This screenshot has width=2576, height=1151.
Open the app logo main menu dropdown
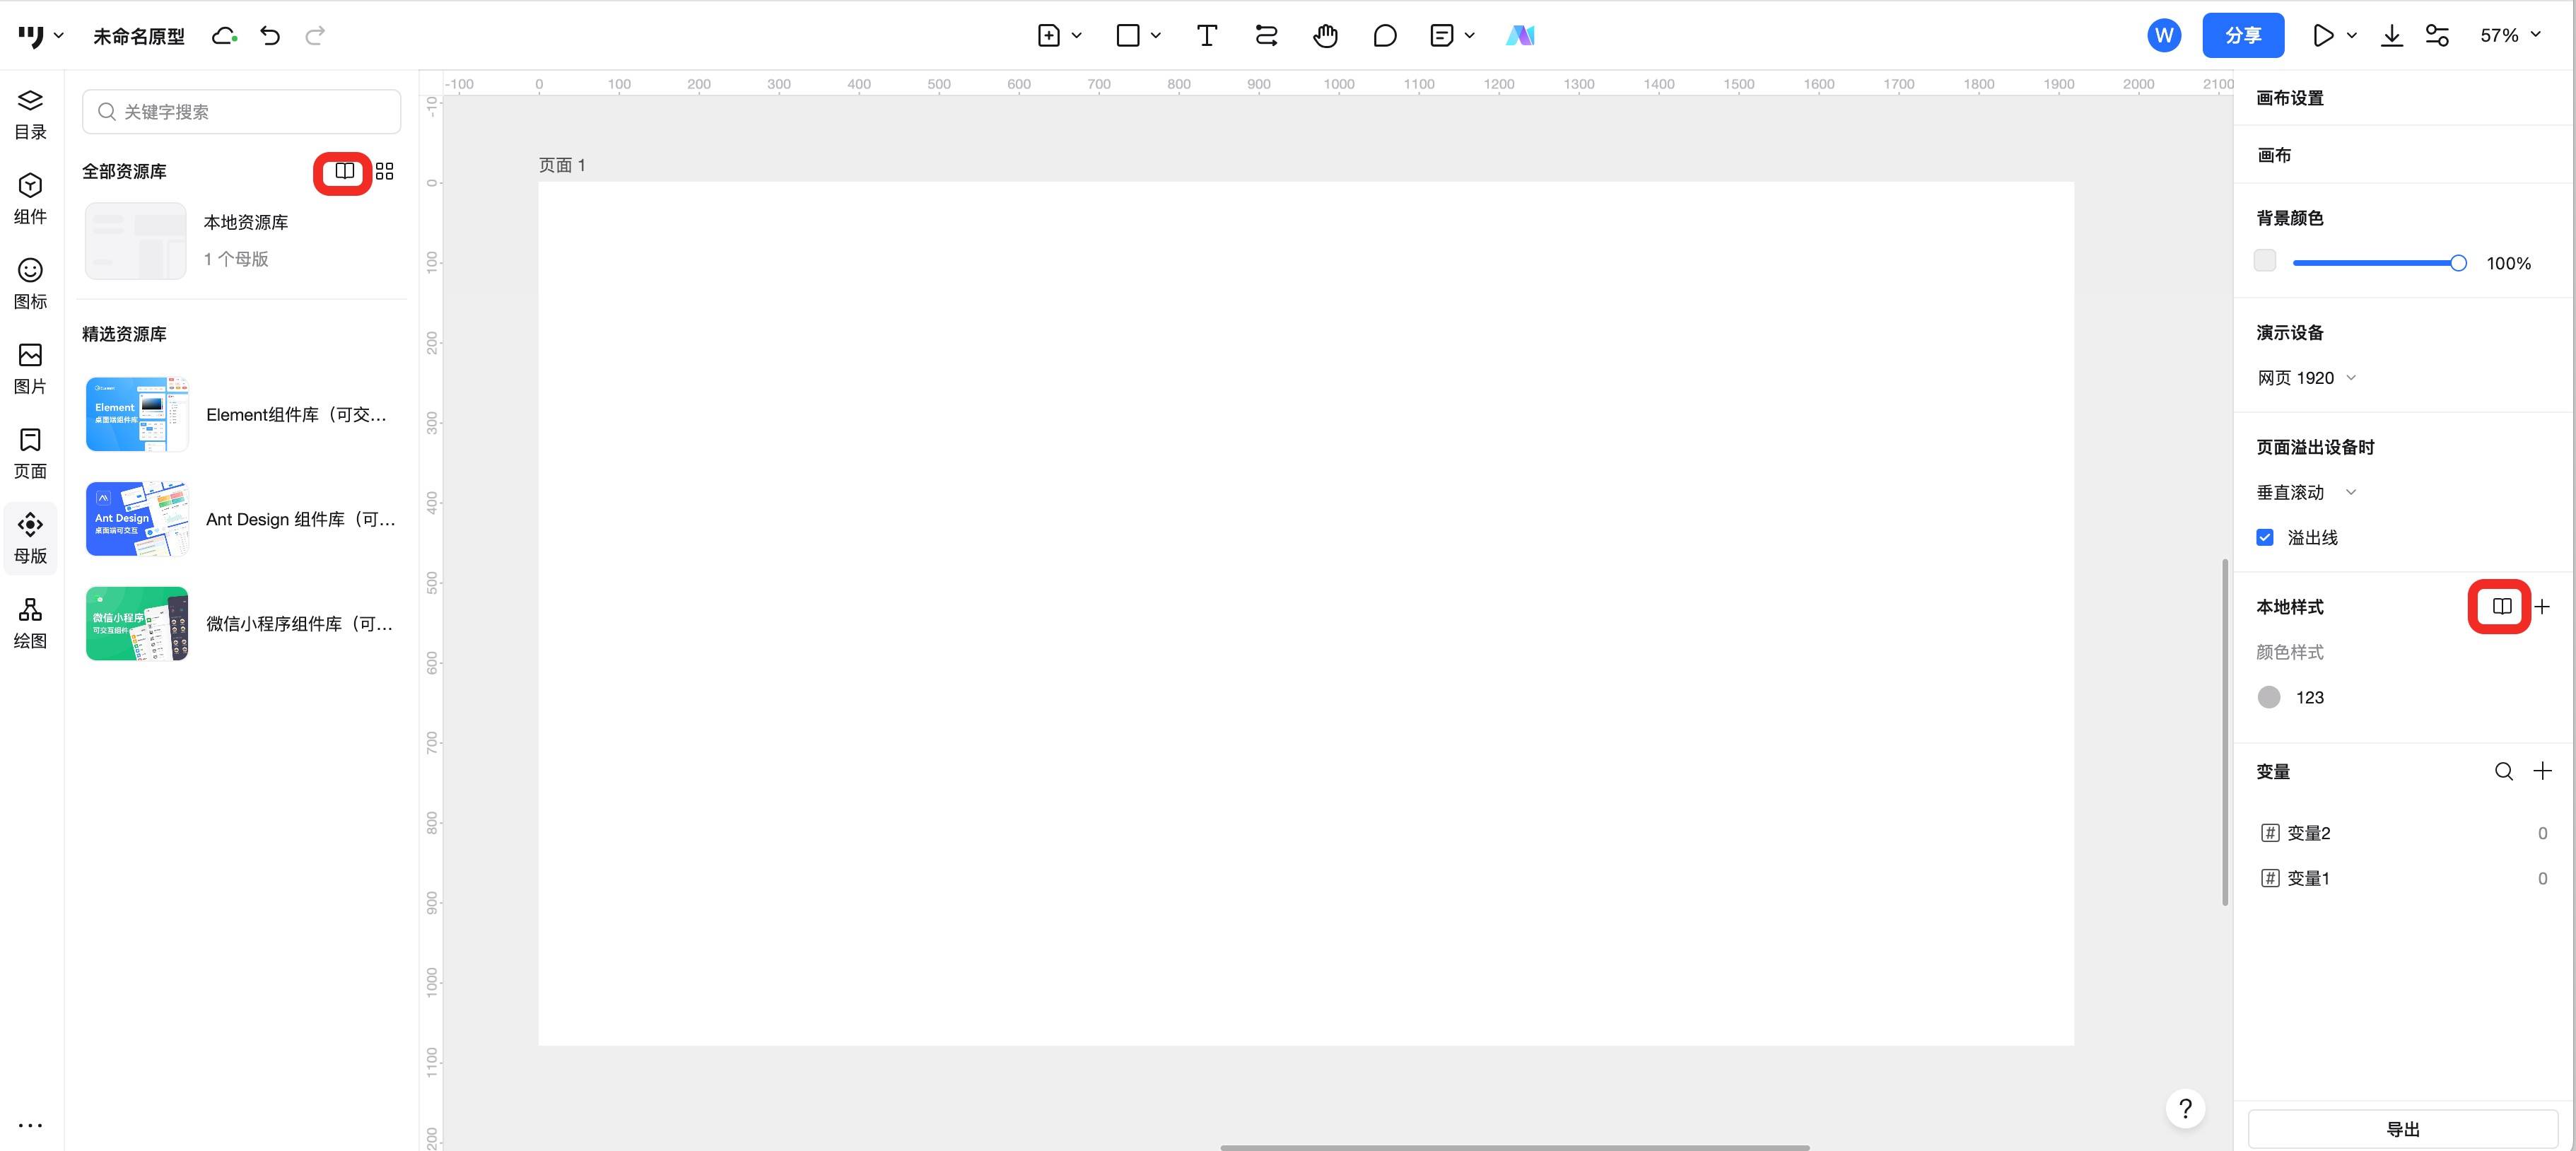40,36
